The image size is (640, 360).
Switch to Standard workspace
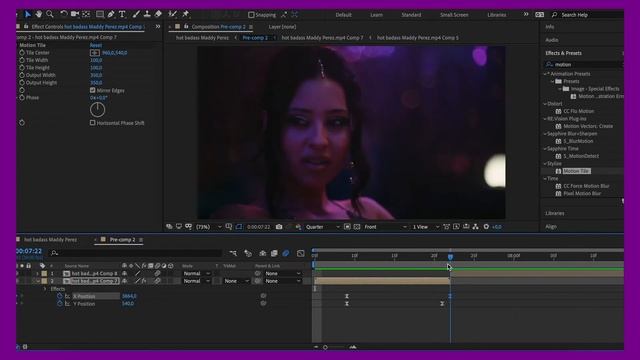pyautogui.click(x=411, y=15)
